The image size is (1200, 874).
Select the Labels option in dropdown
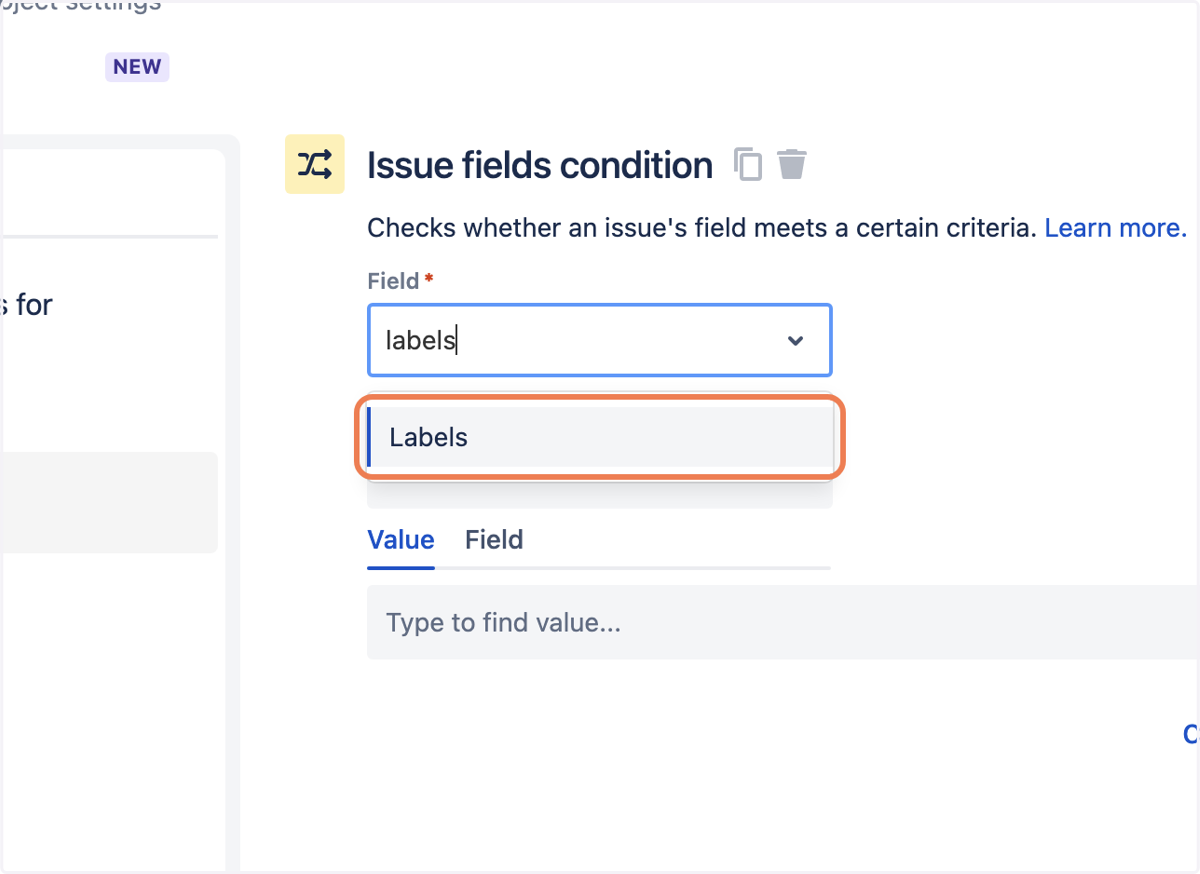[x=600, y=437]
